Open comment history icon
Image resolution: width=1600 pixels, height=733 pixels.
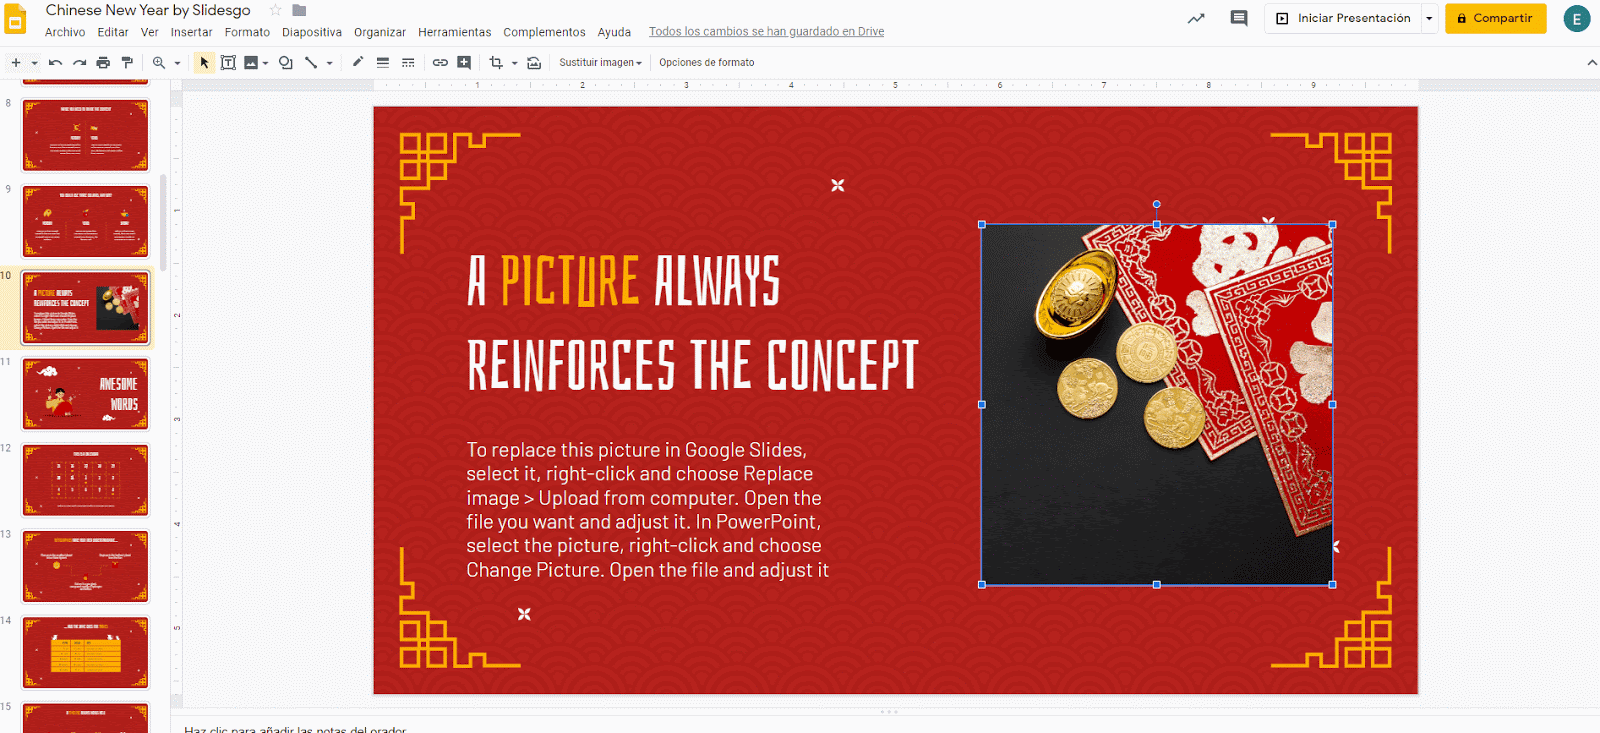1239,18
